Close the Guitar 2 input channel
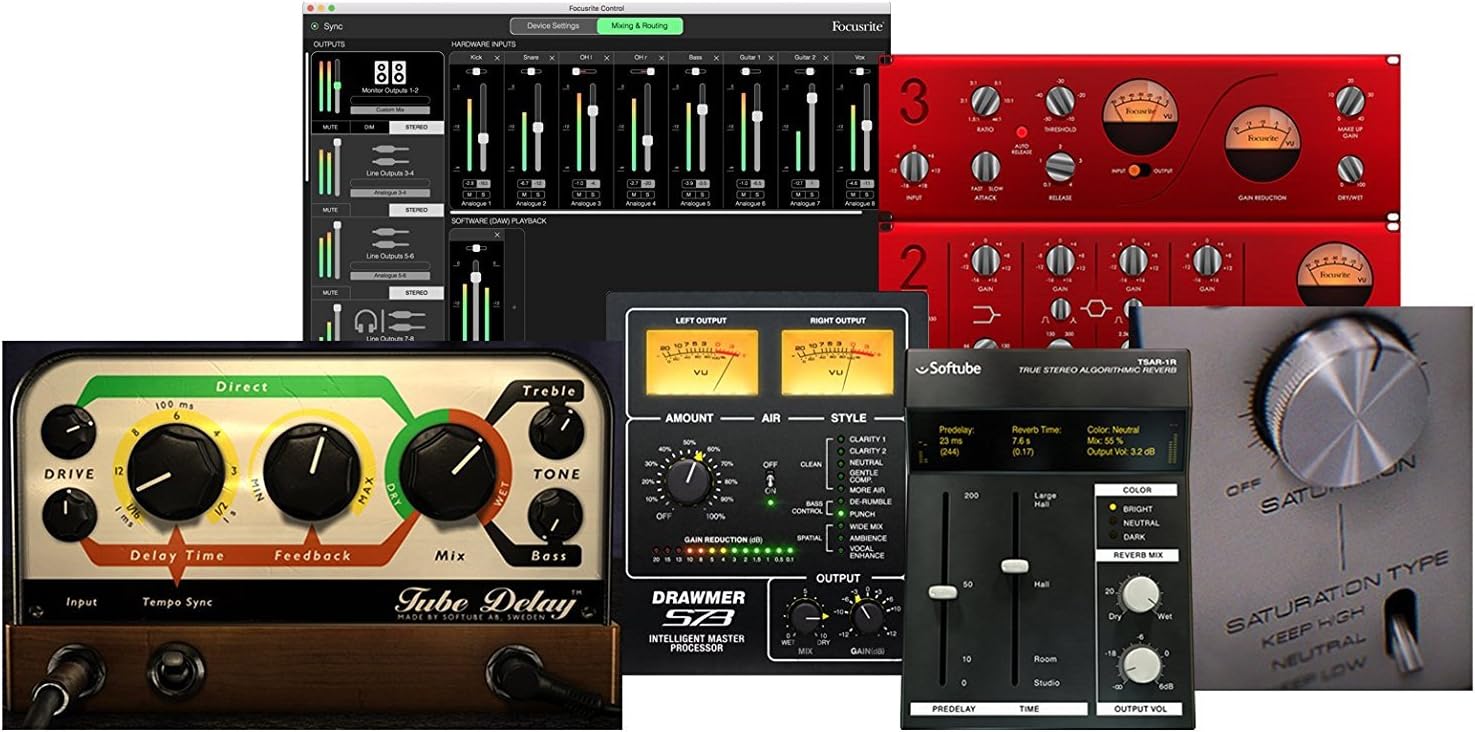This screenshot has height=732, width=1475. 826,58
